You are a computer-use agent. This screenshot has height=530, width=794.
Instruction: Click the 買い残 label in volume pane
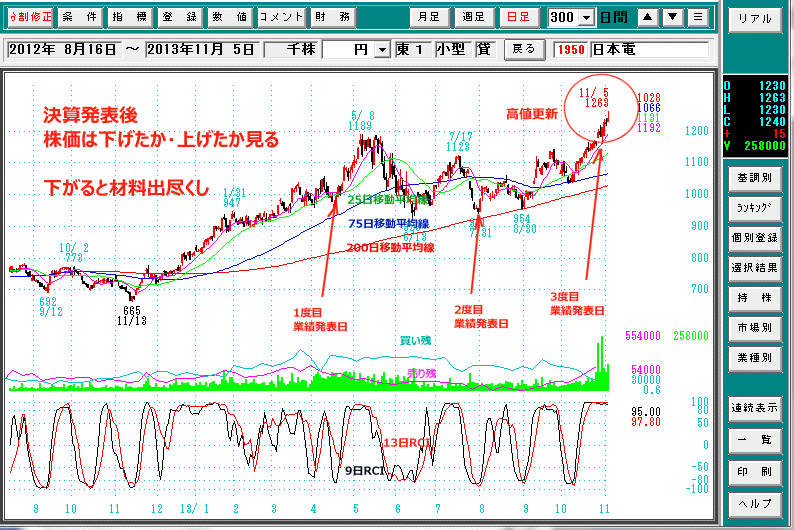click(x=415, y=341)
